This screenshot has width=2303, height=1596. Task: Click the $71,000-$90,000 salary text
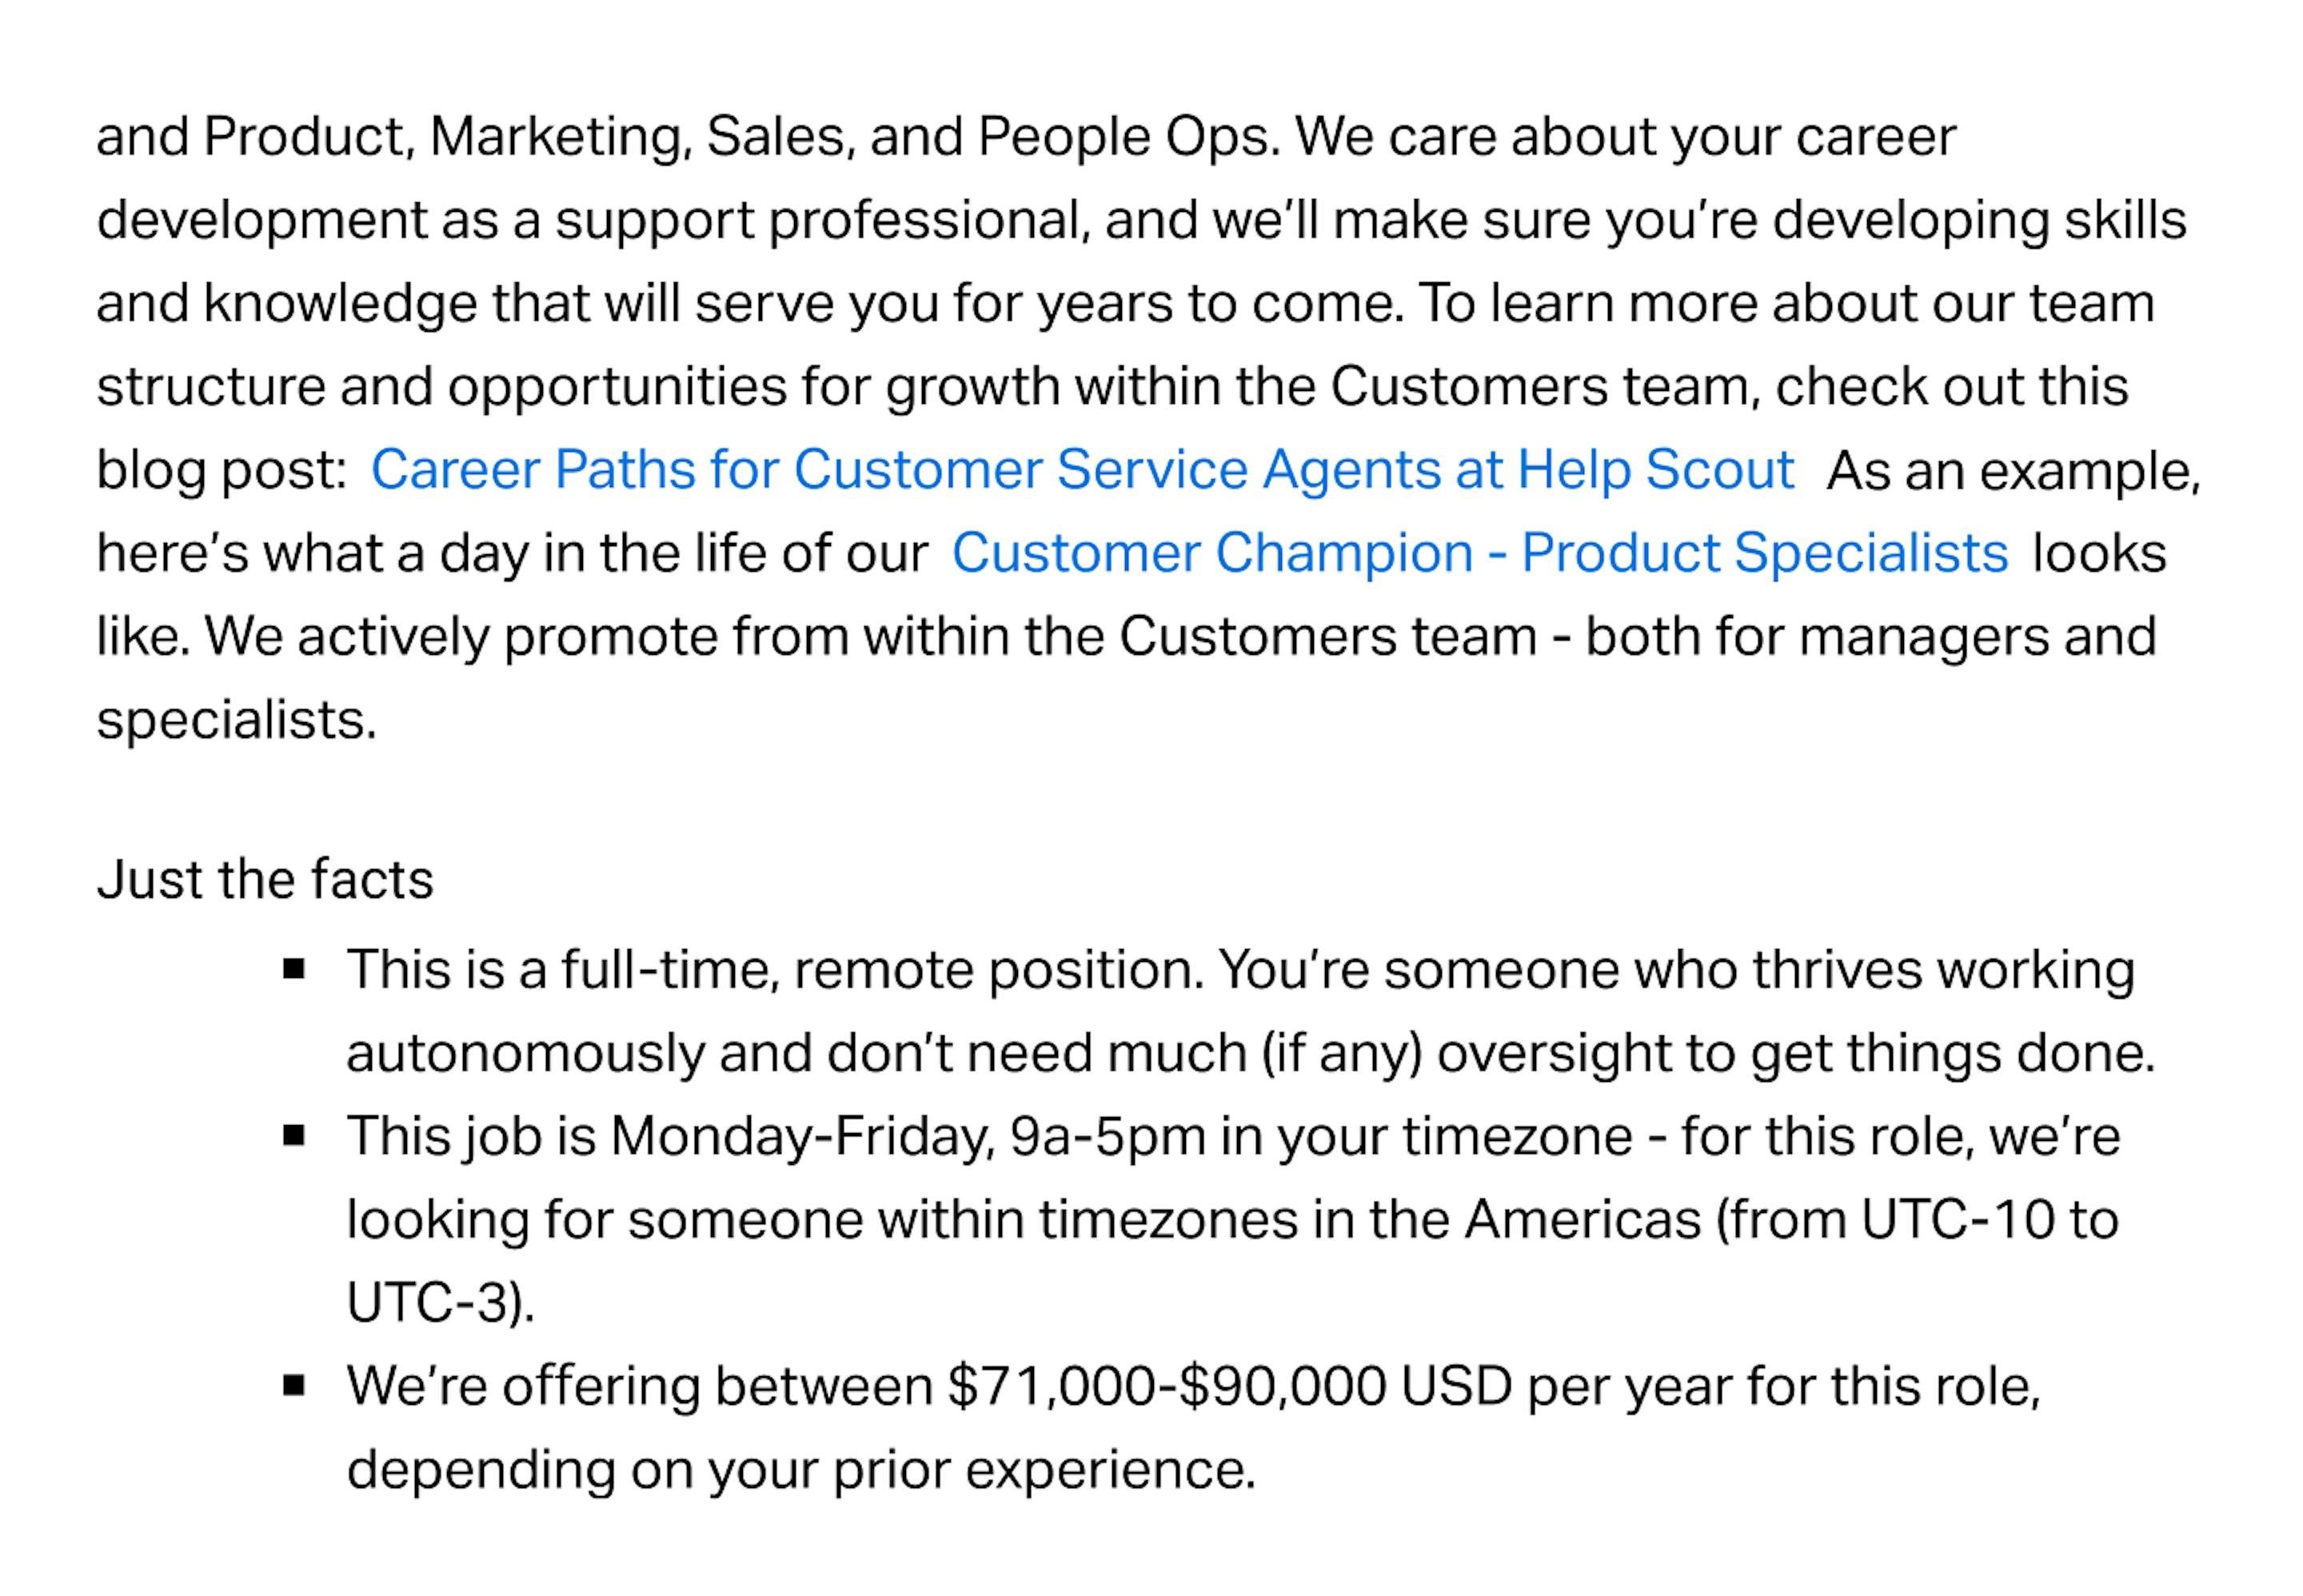(x=1167, y=1386)
